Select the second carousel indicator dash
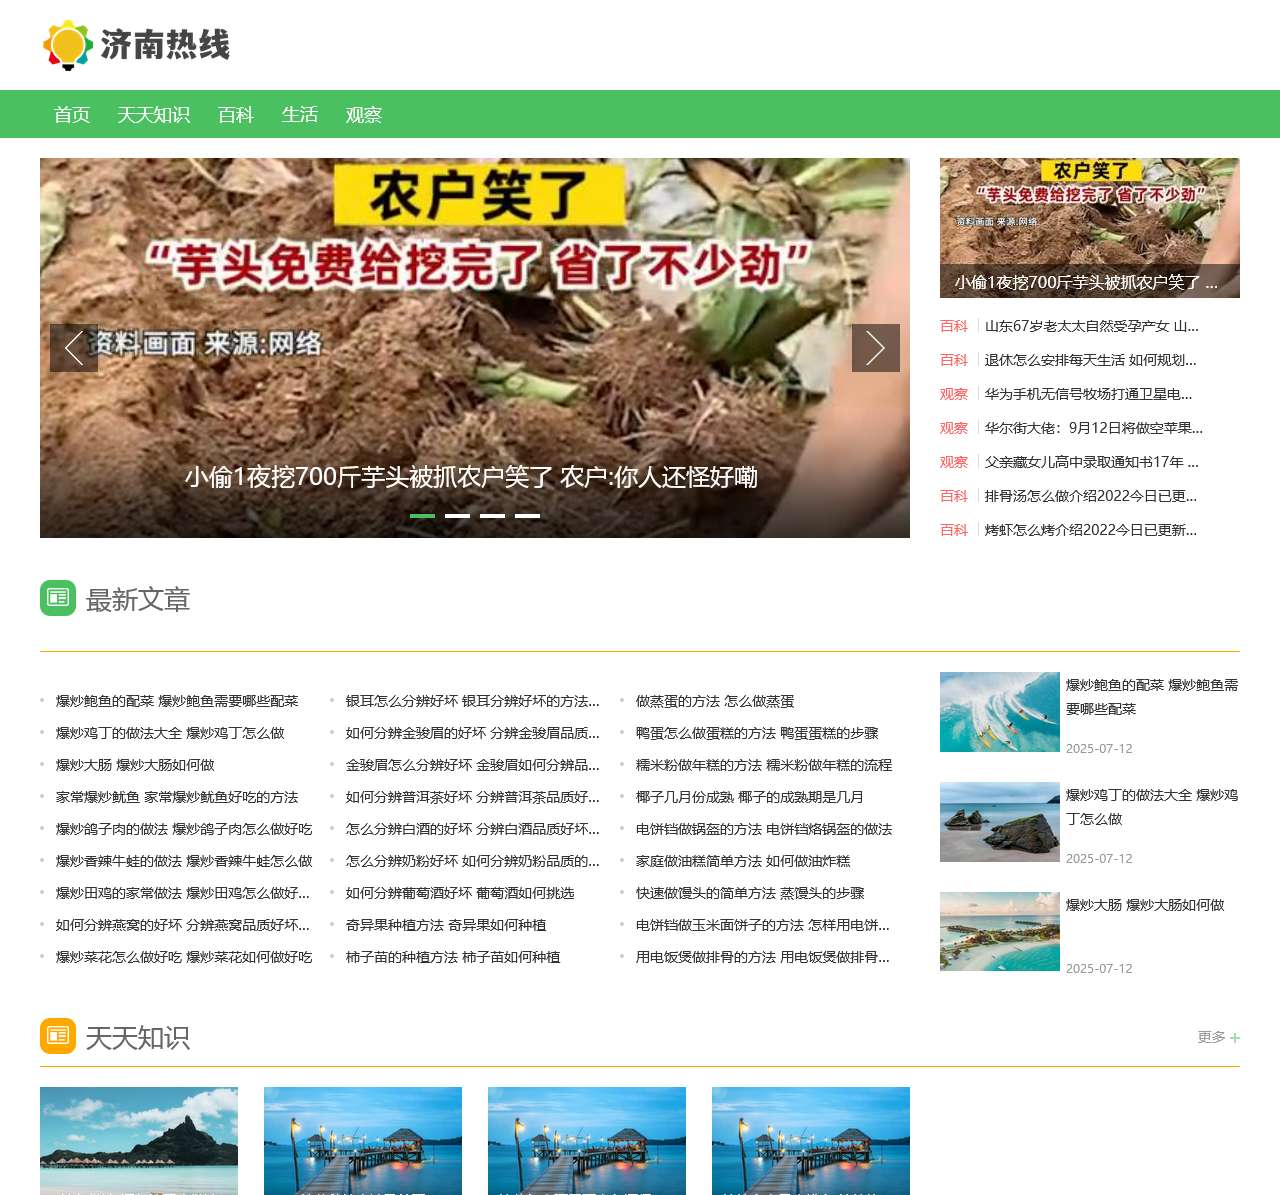 coord(457,516)
